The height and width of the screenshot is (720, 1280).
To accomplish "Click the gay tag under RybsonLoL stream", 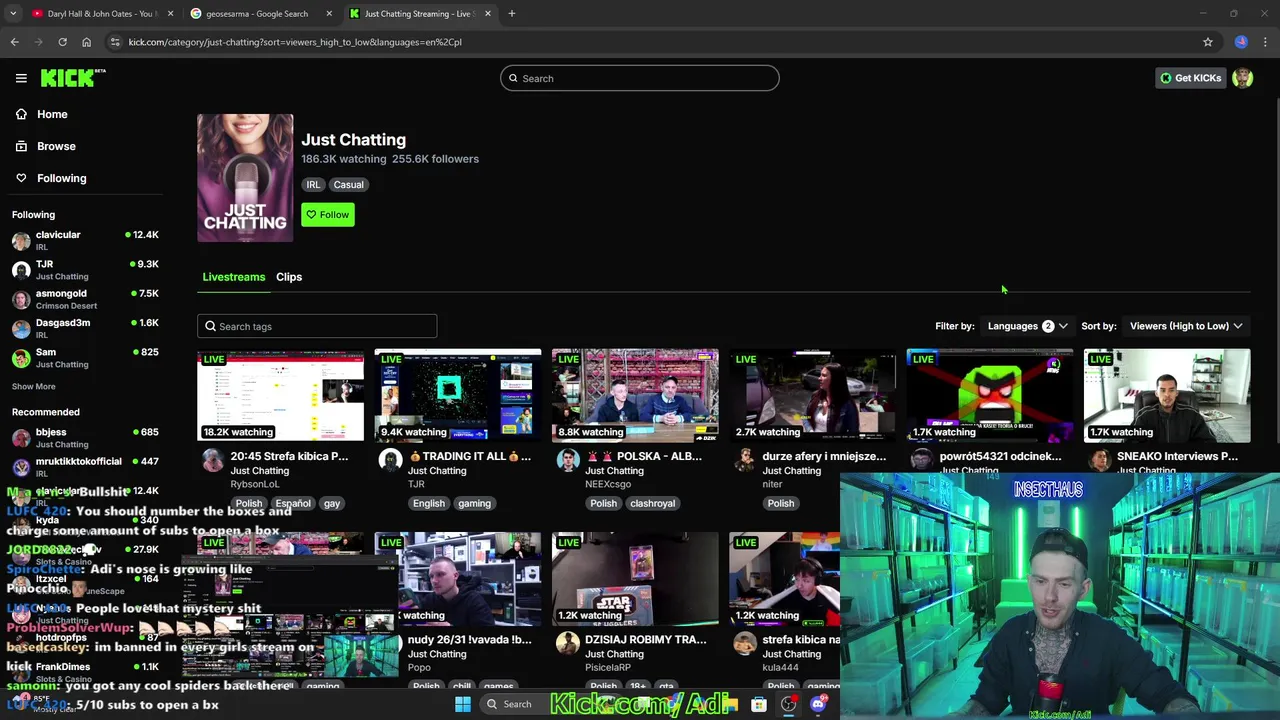I will coord(331,503).
